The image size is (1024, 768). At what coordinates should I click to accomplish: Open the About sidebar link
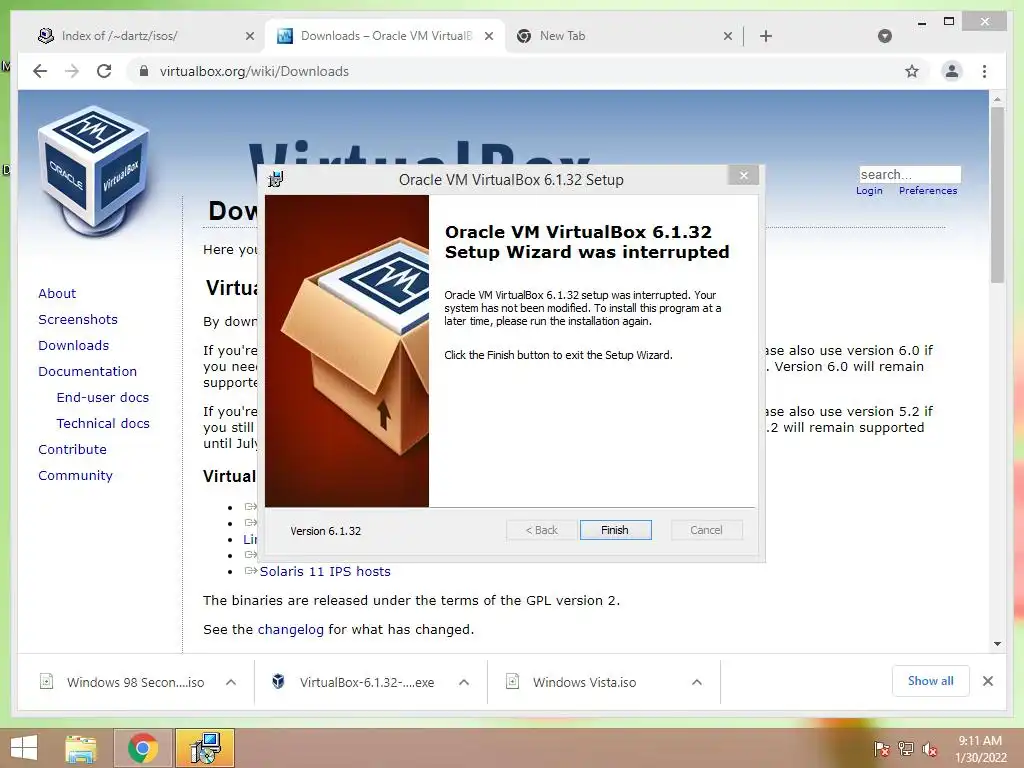click(x=57, y=293)
